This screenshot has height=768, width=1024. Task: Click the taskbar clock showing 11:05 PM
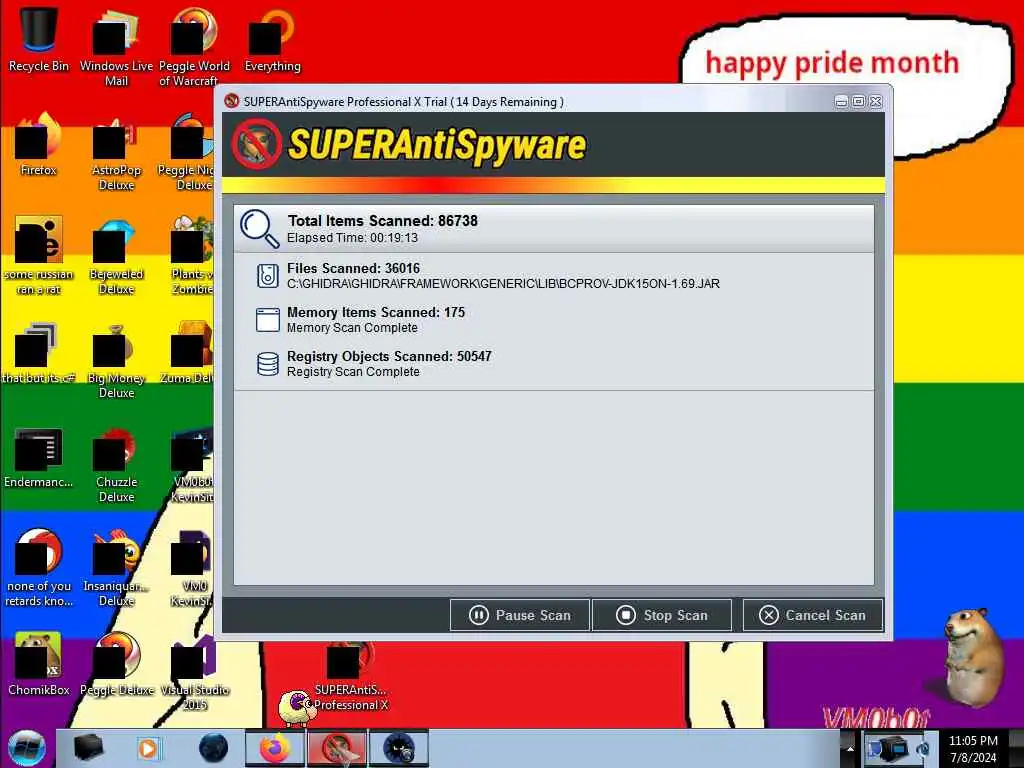[x=973, y=749]
